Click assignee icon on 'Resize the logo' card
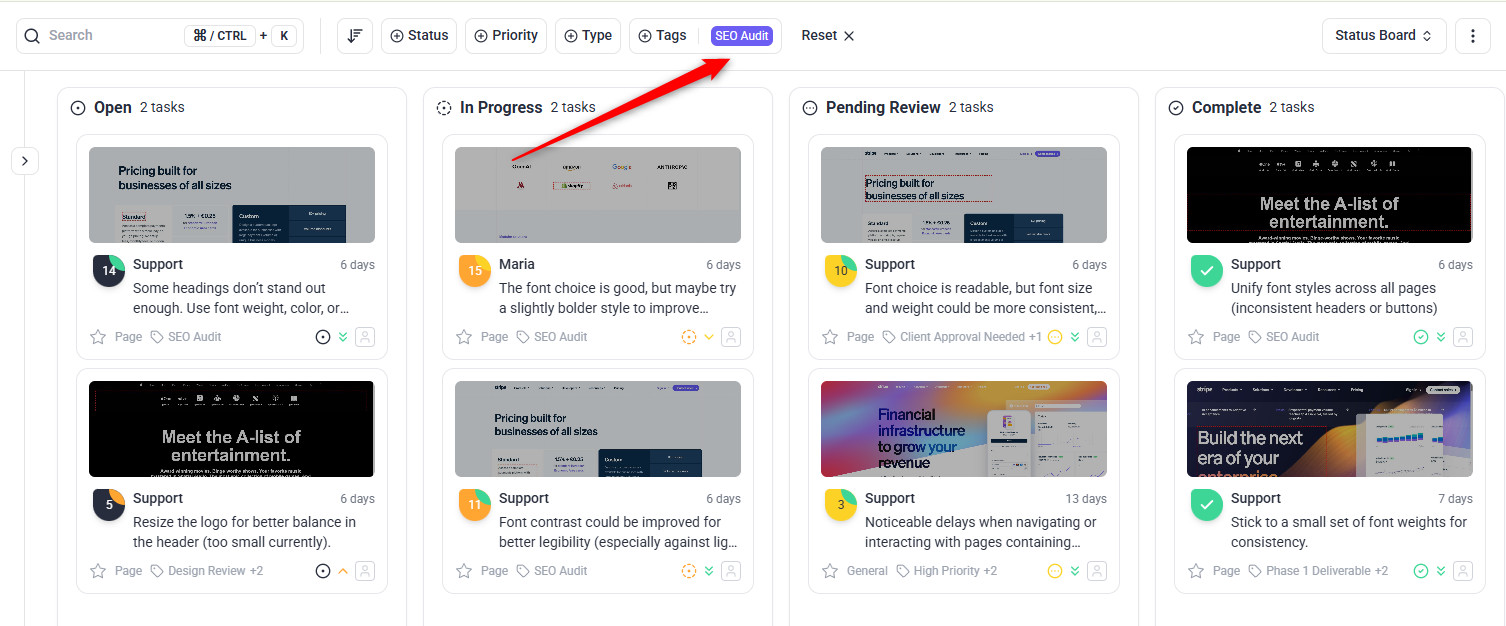Image resolution: width=1506 pixels, height=626 pixels. point(365,571)
